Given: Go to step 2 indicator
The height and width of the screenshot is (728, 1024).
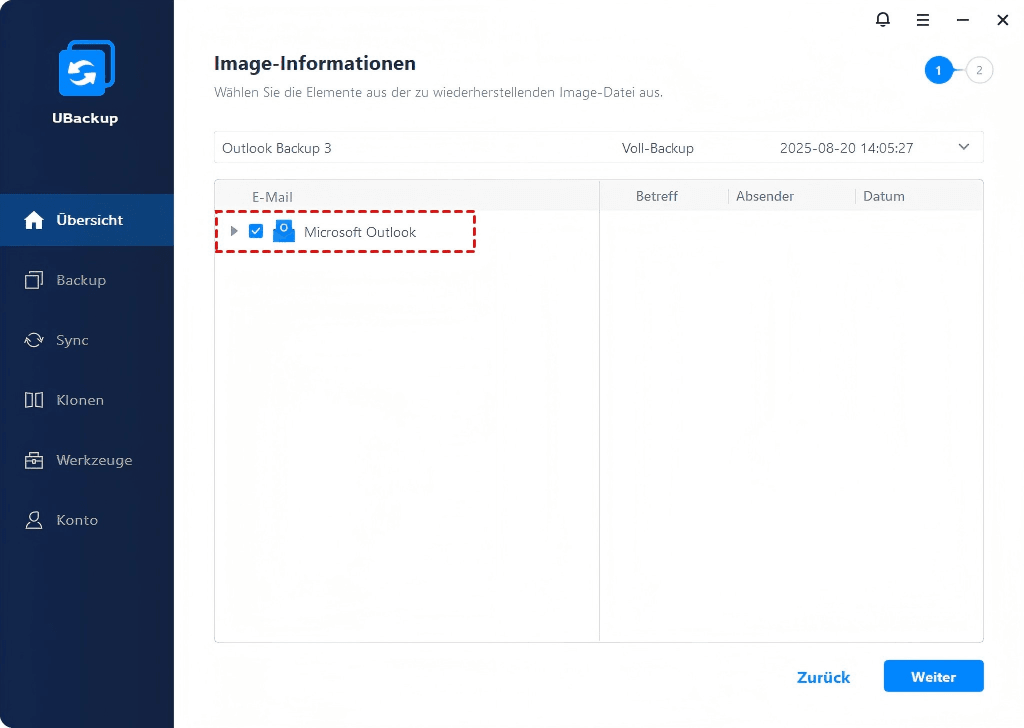Looking at the screenshot, I should [x=979, y=70].
